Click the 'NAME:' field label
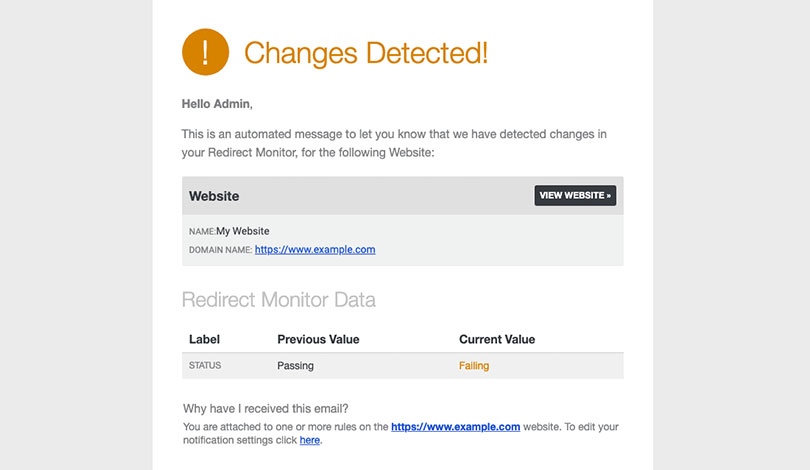Screen dimensions: 810x470 [202, 231]
